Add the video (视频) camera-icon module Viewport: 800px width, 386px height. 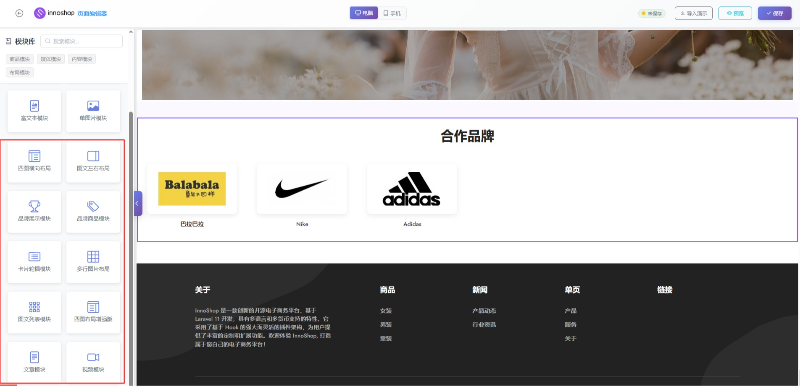pos(93,362)
